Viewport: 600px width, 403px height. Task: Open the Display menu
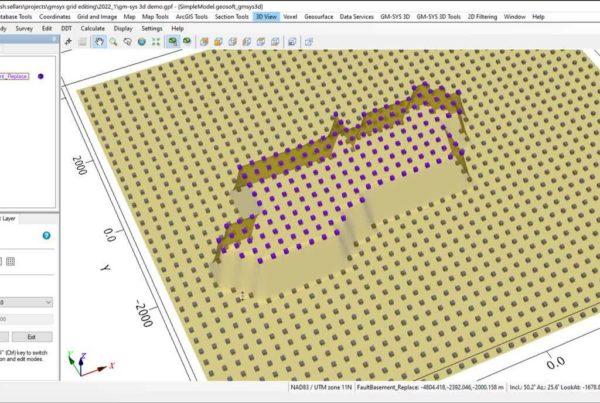(123, 28)
